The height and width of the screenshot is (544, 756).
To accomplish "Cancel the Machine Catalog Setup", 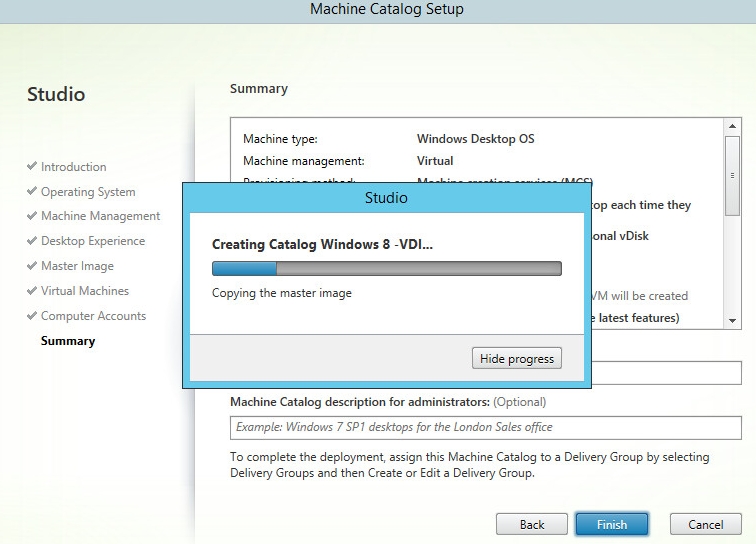I will coord(705,524).
